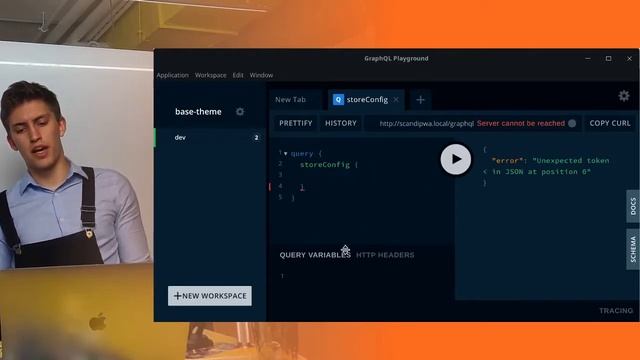
Task: Open the Workspace menu
Action: (x=211, y=75)
